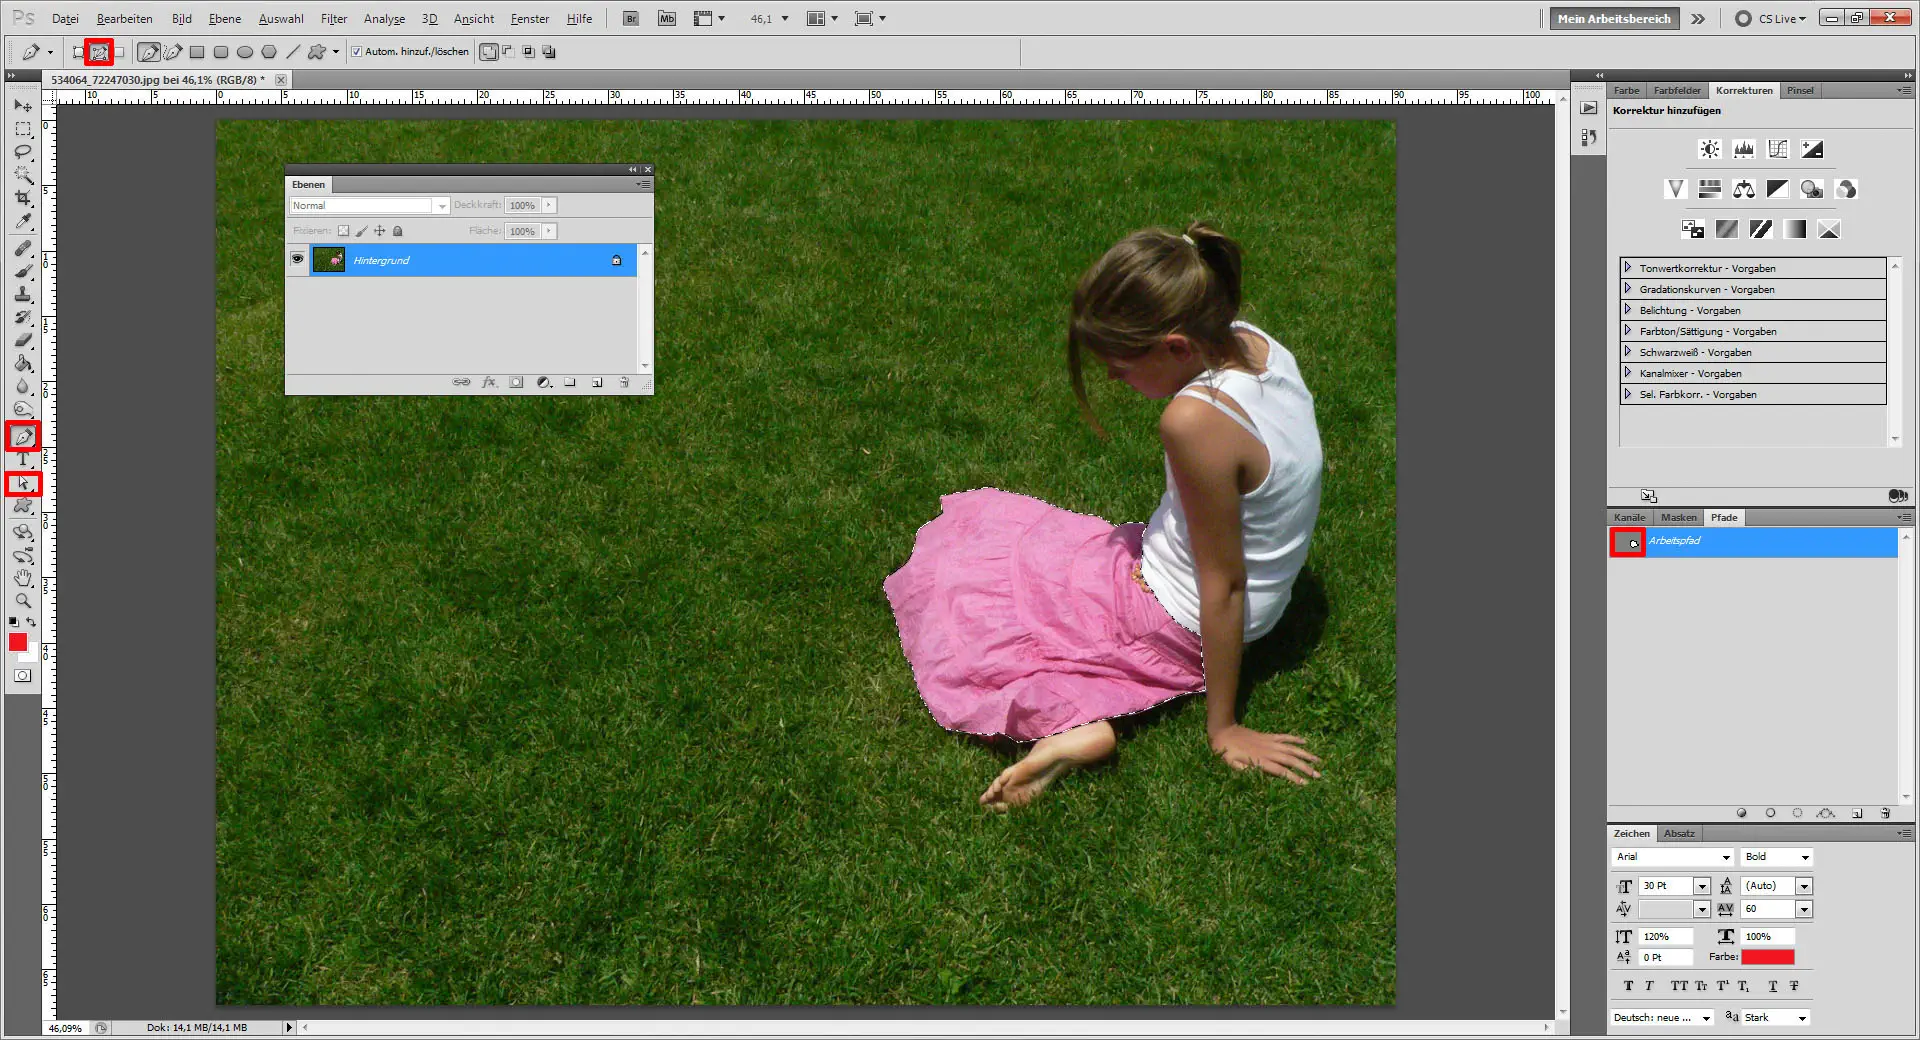The image size is (1920, 1040).
Task: Open the Curves adjustment icon
Action: pos(1778,149)
